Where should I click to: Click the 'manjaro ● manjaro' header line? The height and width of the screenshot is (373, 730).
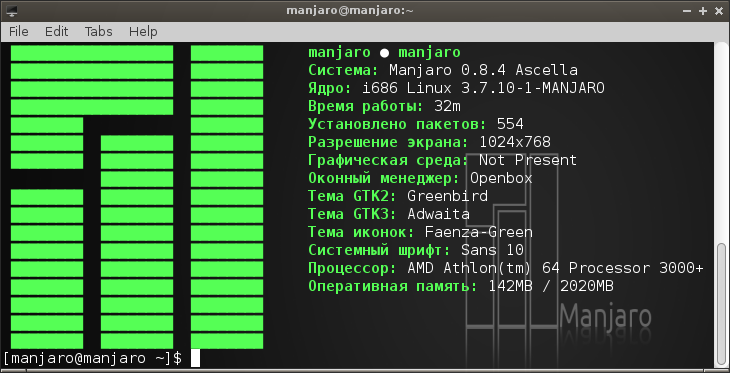point(384,52)
